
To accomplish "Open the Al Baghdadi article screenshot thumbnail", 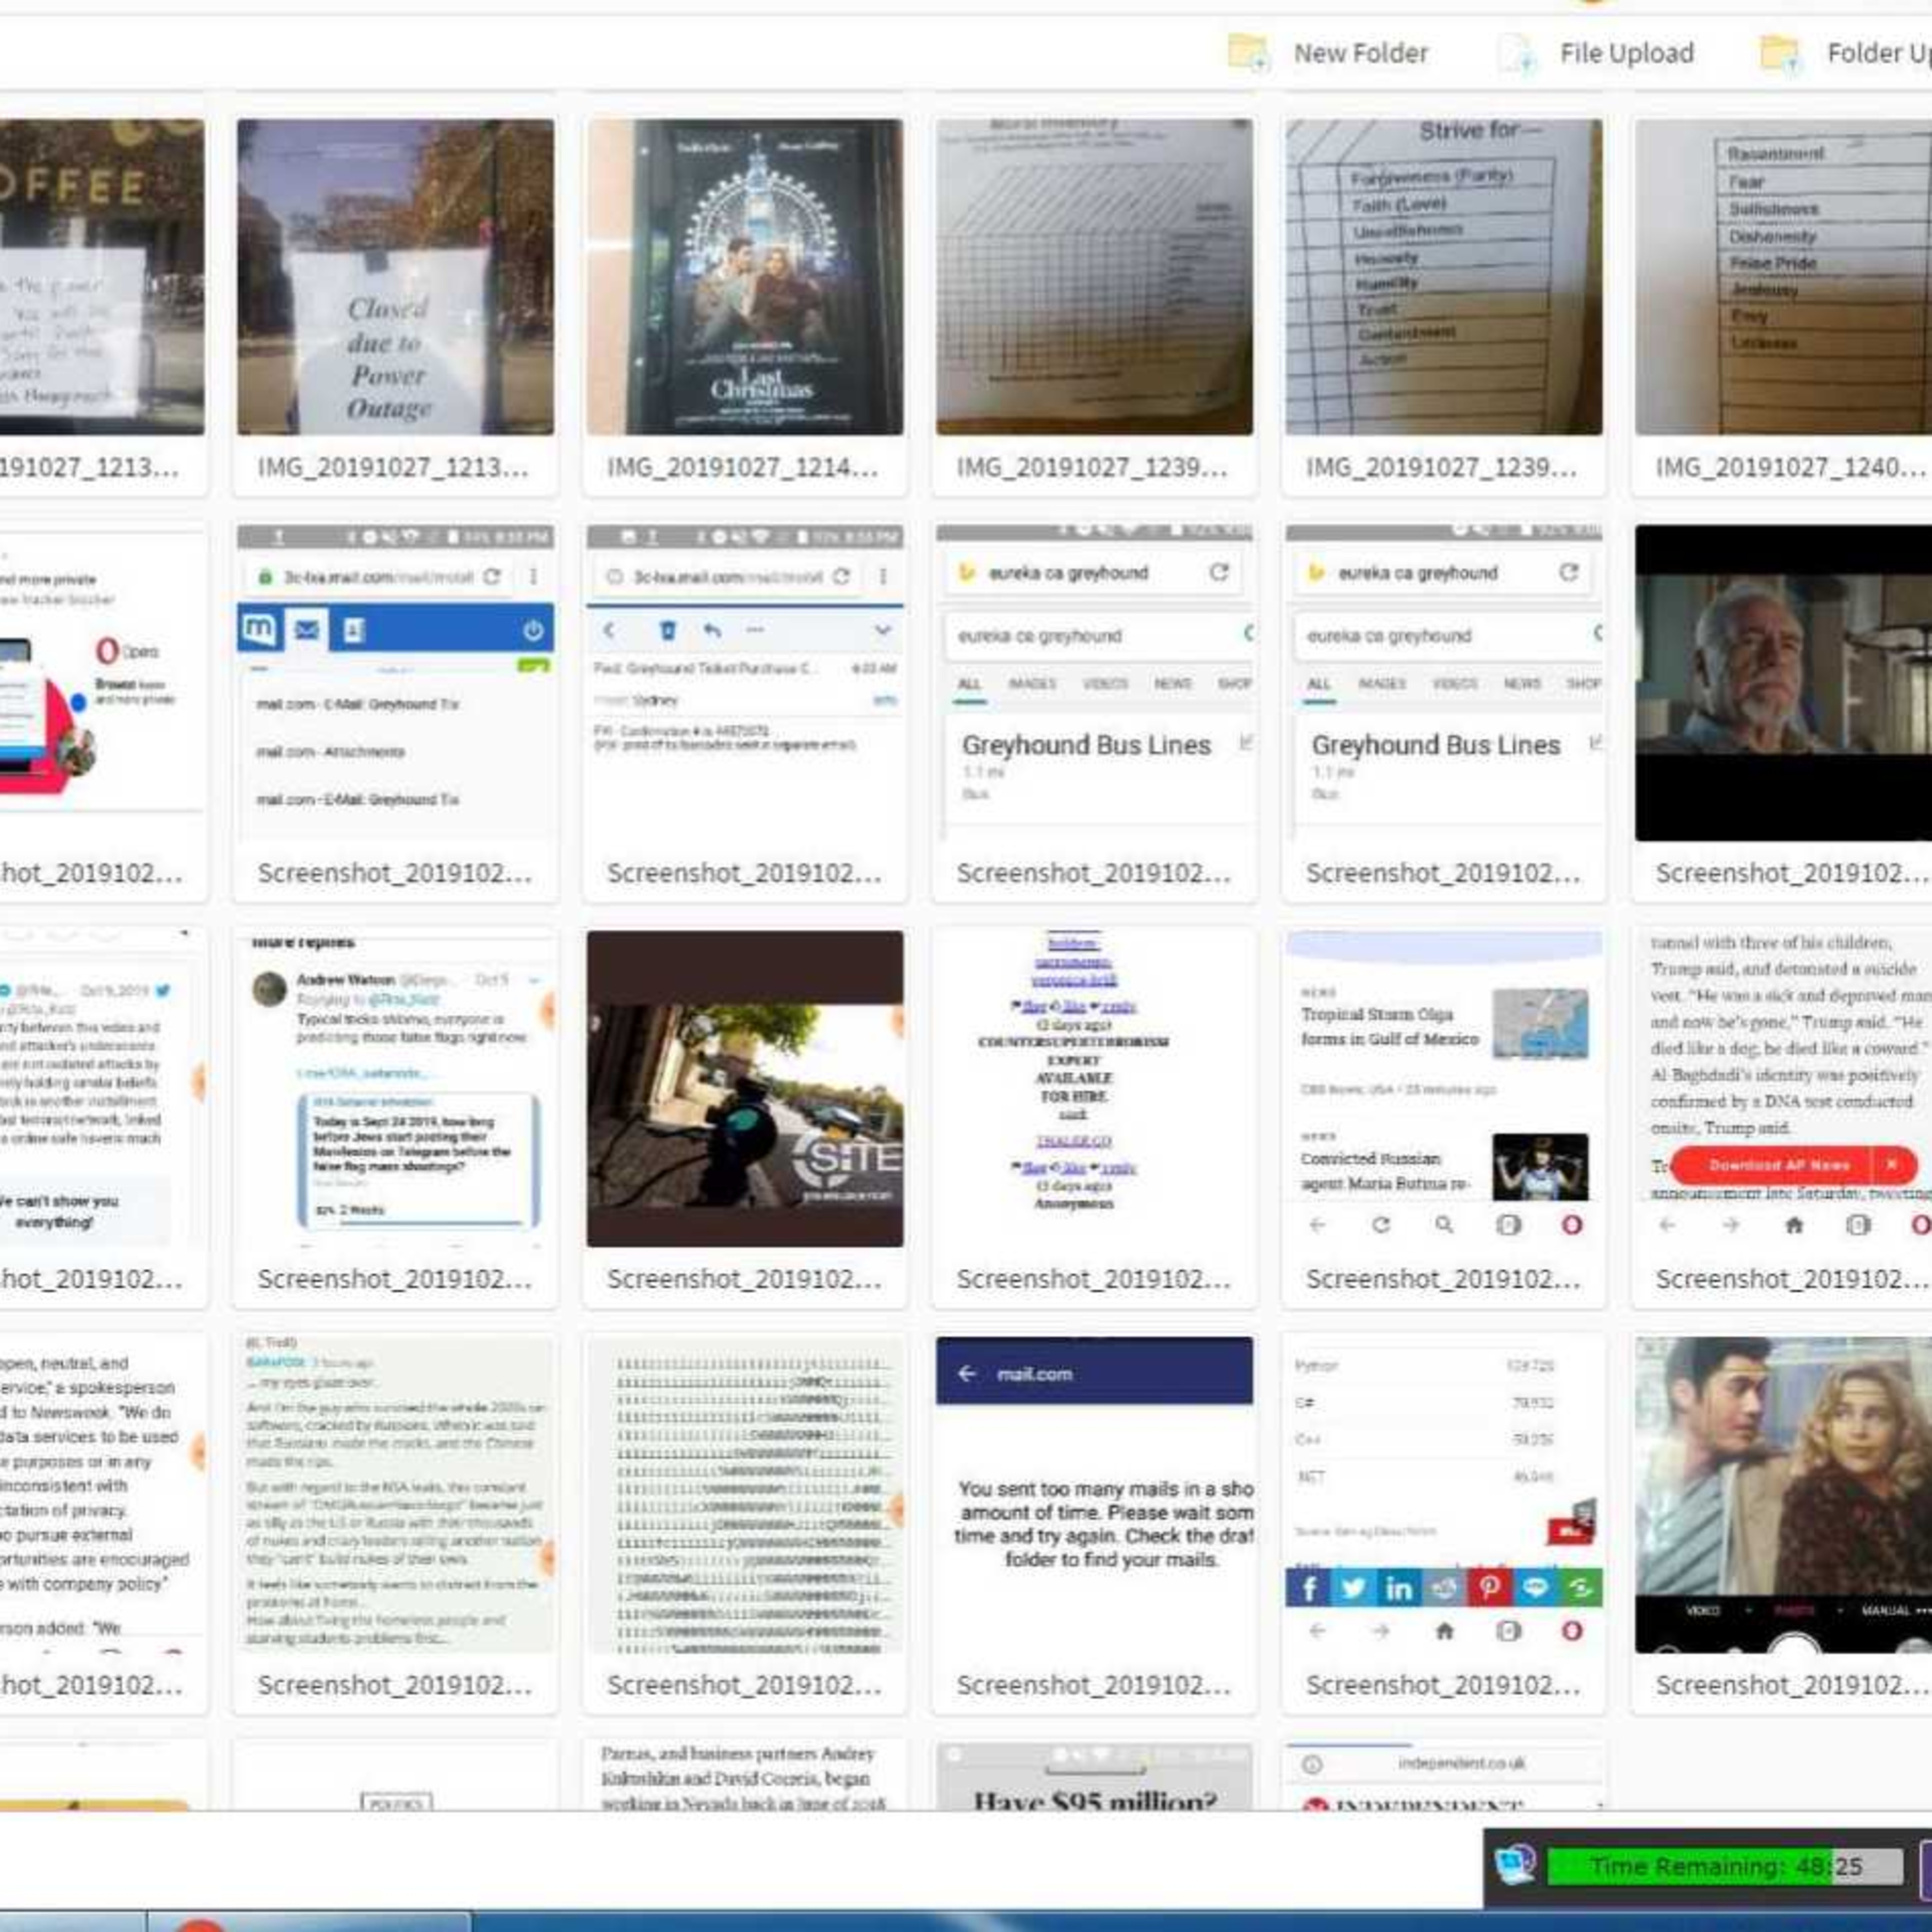I will click(1783, 1089).
